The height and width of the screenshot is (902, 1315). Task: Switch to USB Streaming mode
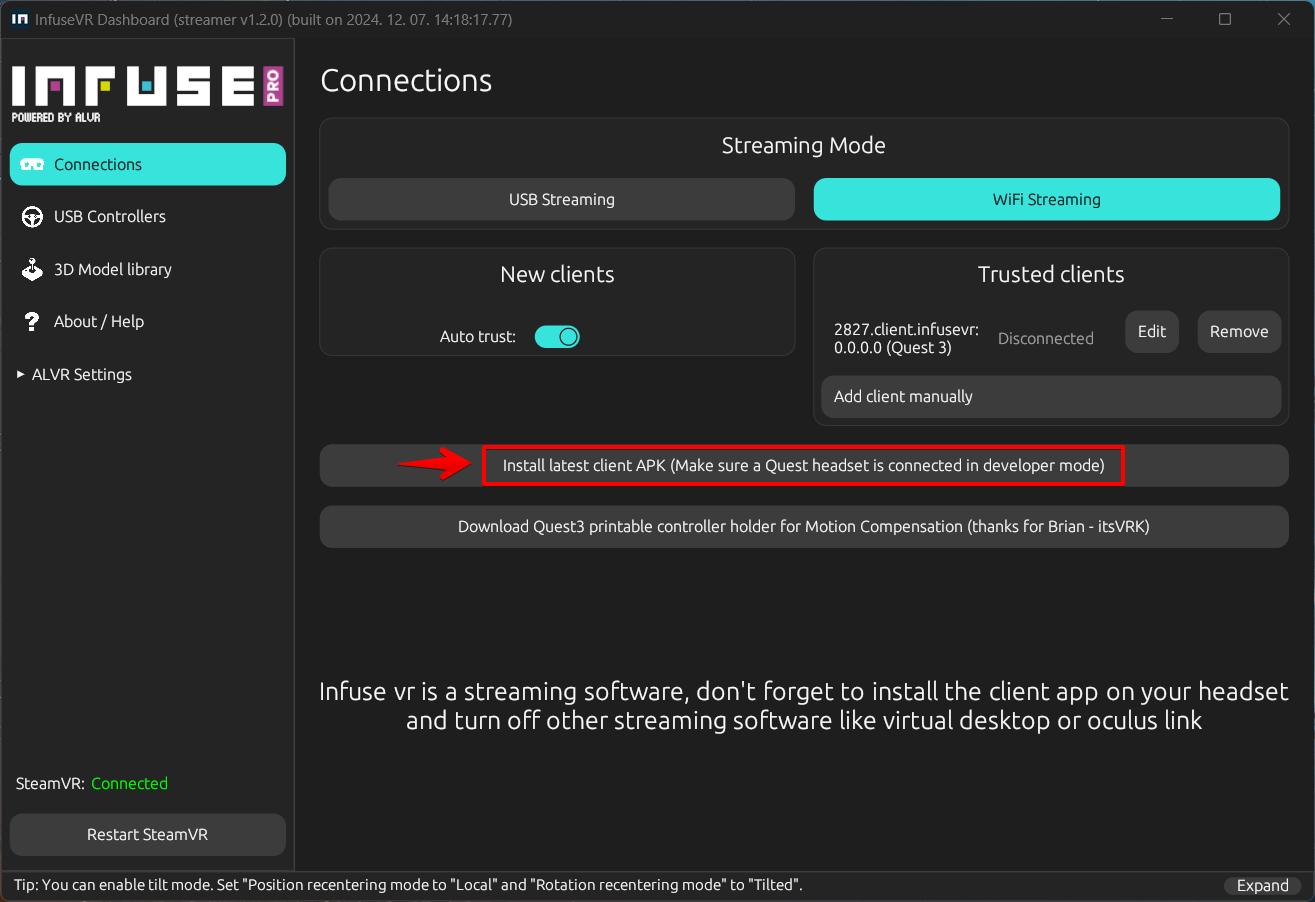point(561,199)
